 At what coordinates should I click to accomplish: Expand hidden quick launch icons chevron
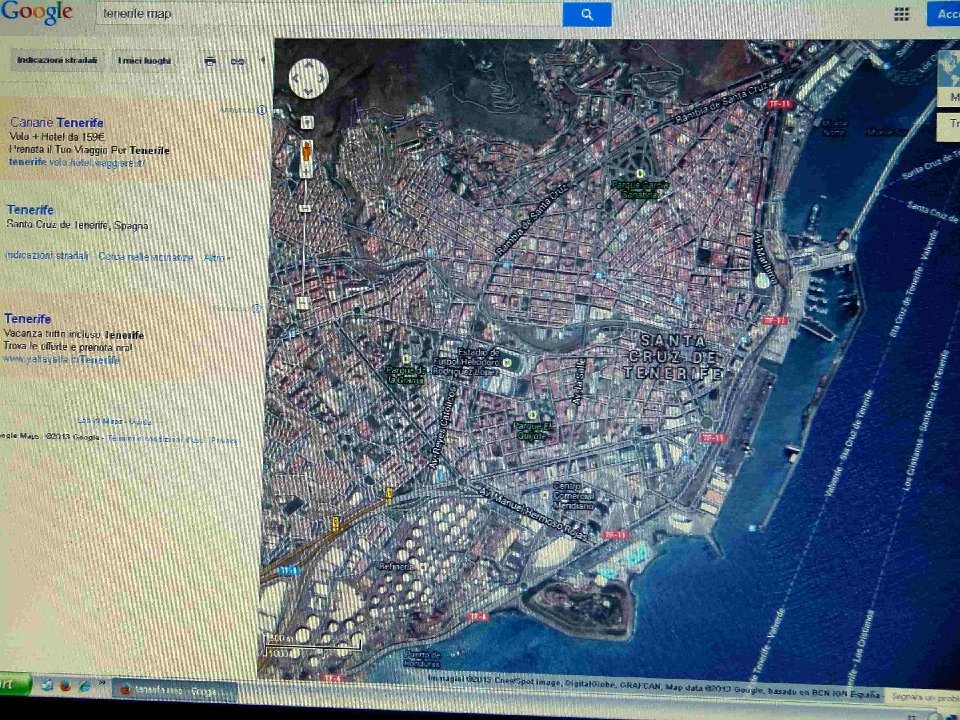[x=102, y=683]
